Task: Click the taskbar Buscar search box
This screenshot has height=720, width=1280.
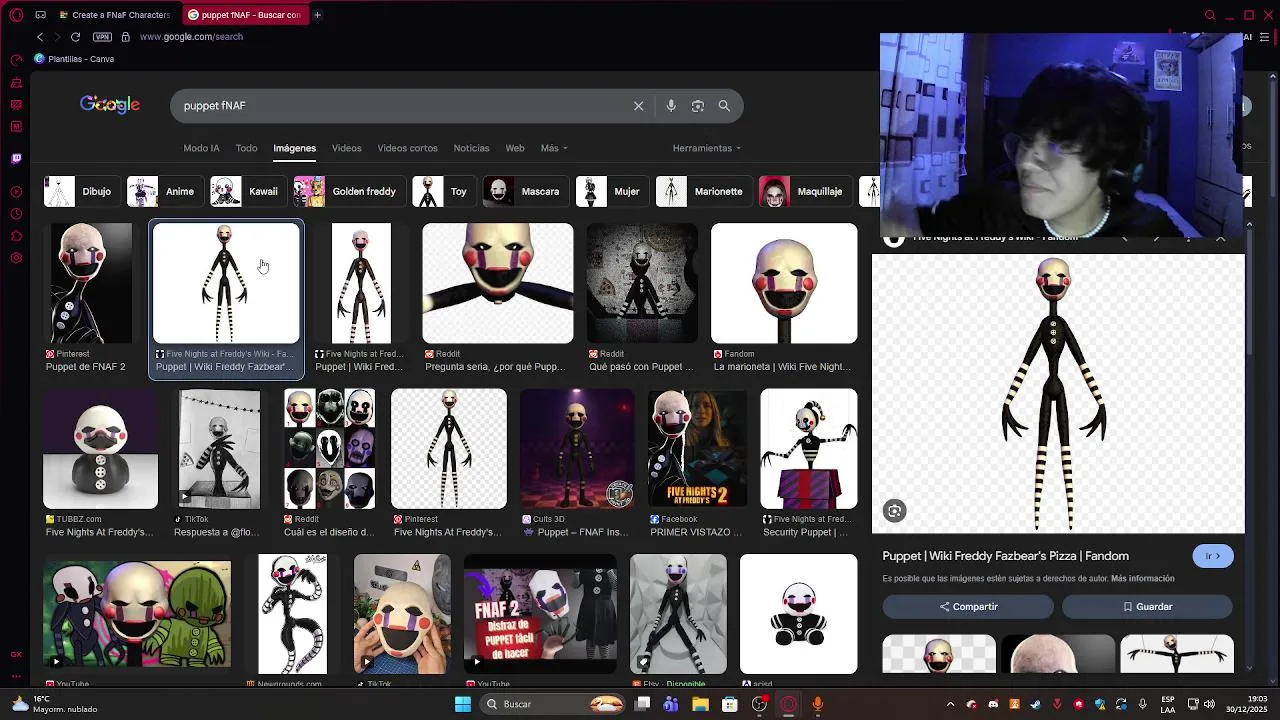Action: tap(551, 704)
